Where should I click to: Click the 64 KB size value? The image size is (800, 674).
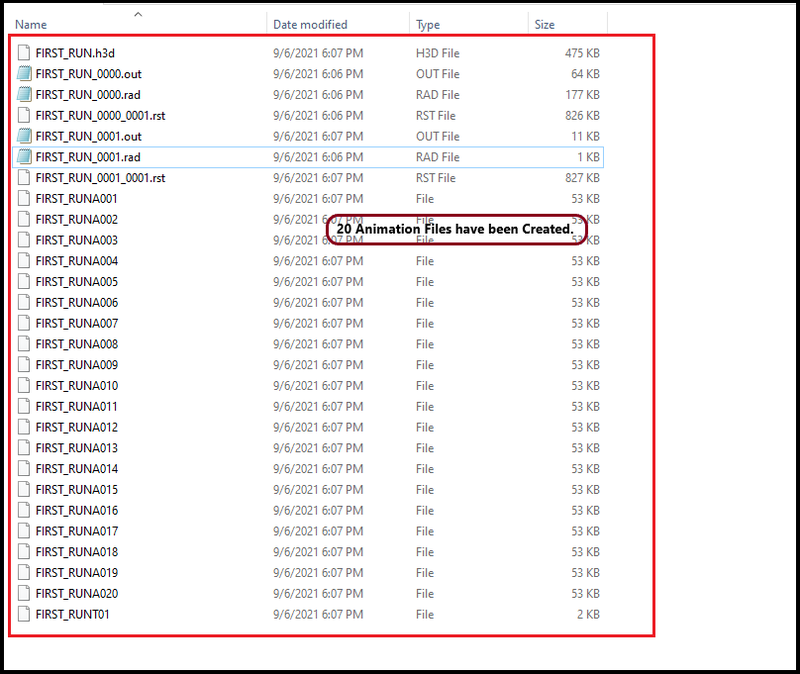585,74
